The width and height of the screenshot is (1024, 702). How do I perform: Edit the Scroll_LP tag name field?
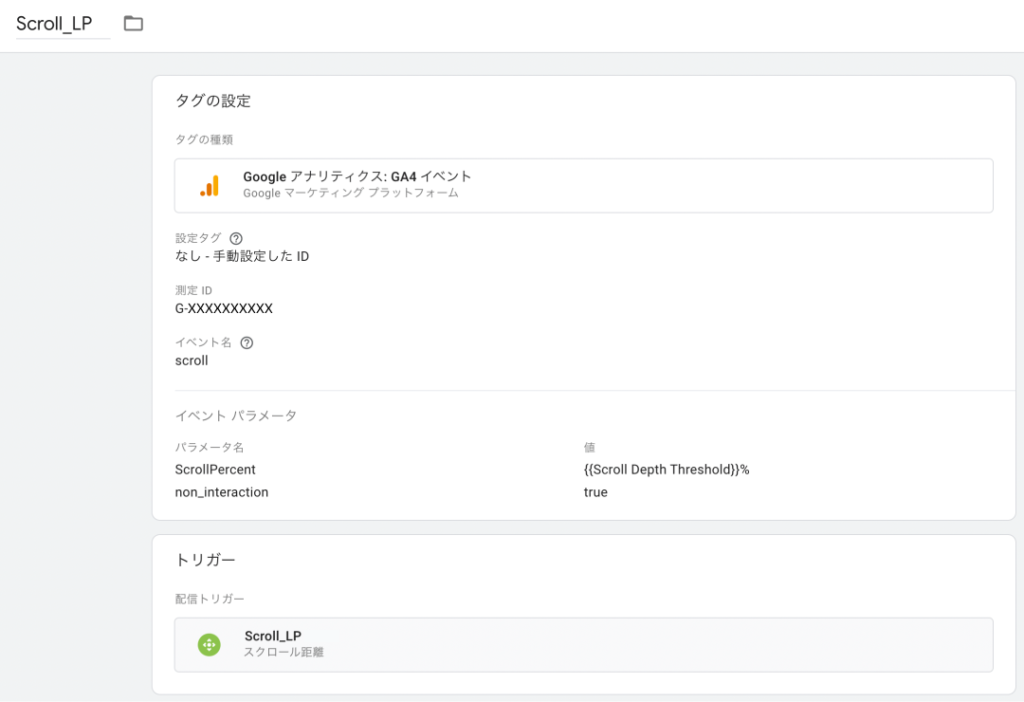point(55,24)
